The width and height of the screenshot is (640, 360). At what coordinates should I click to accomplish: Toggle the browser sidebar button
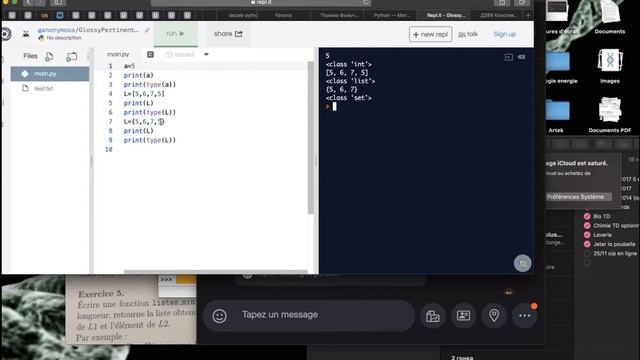58,2
